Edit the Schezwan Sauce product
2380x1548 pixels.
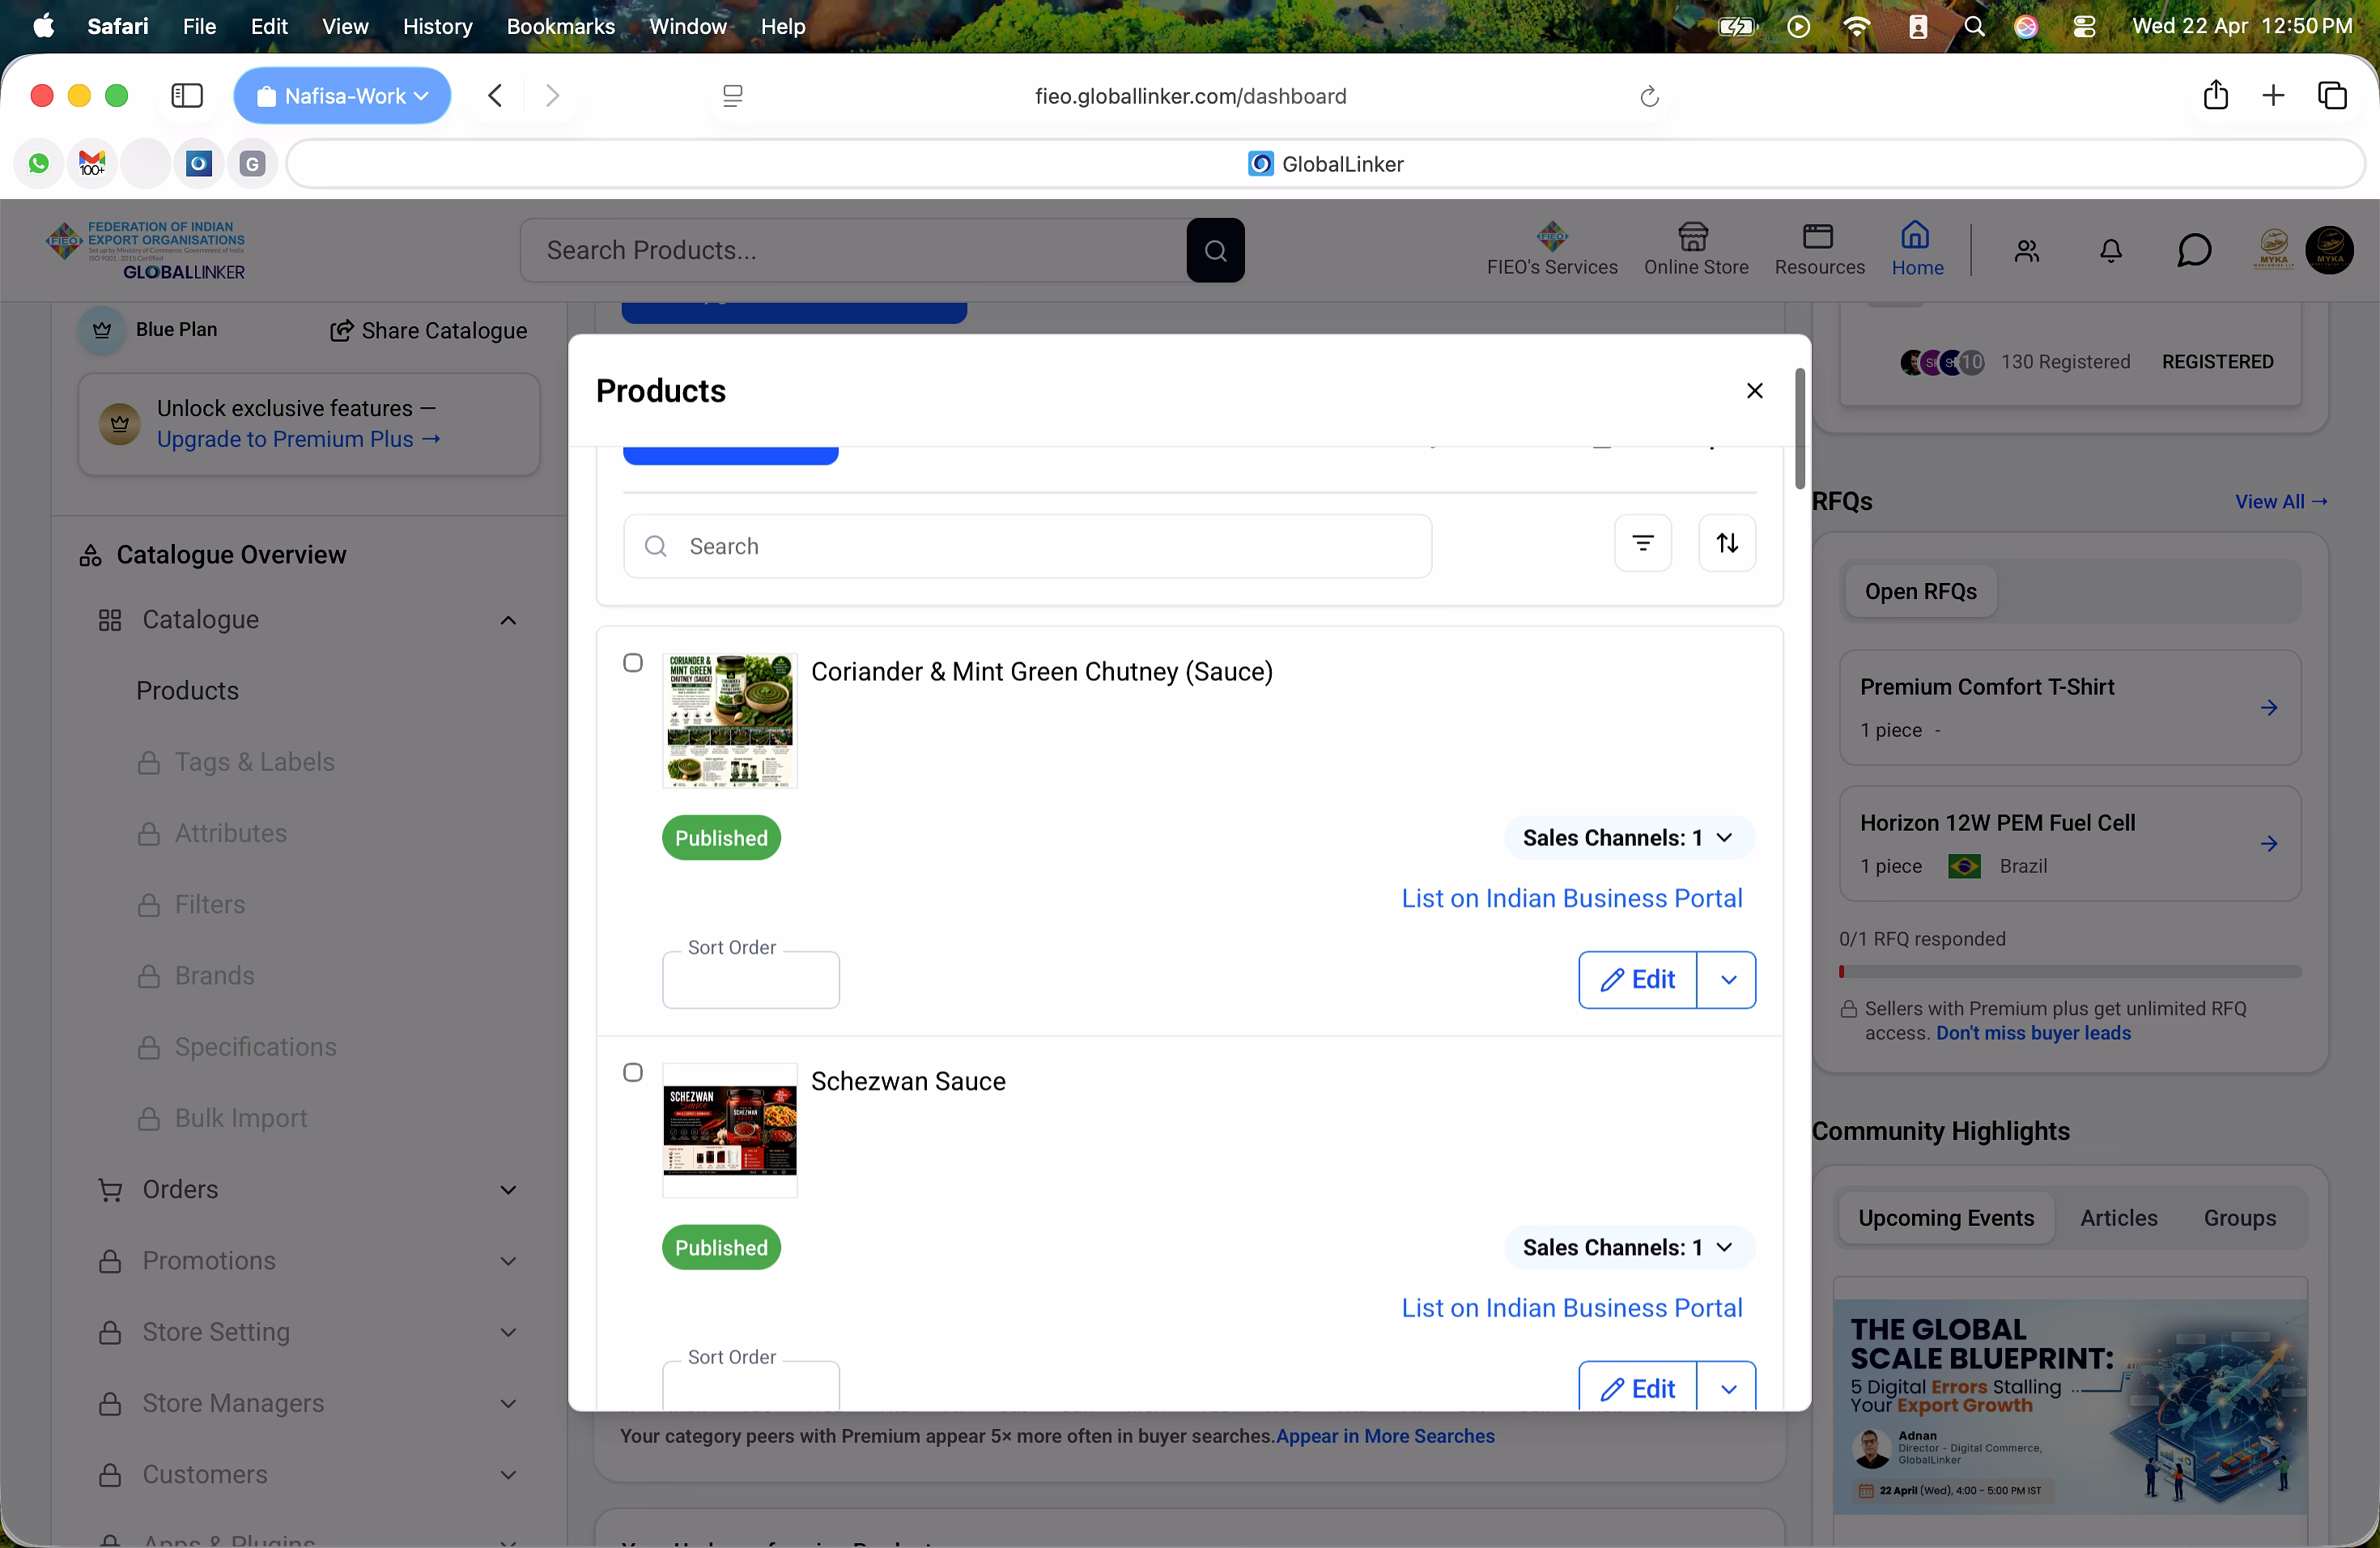1638,1388
